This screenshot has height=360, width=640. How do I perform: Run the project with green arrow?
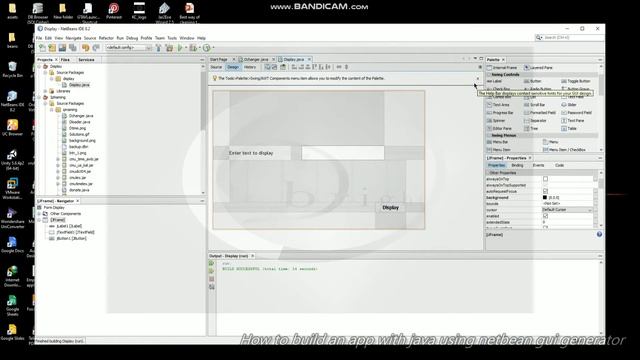(x=180, y=48)
